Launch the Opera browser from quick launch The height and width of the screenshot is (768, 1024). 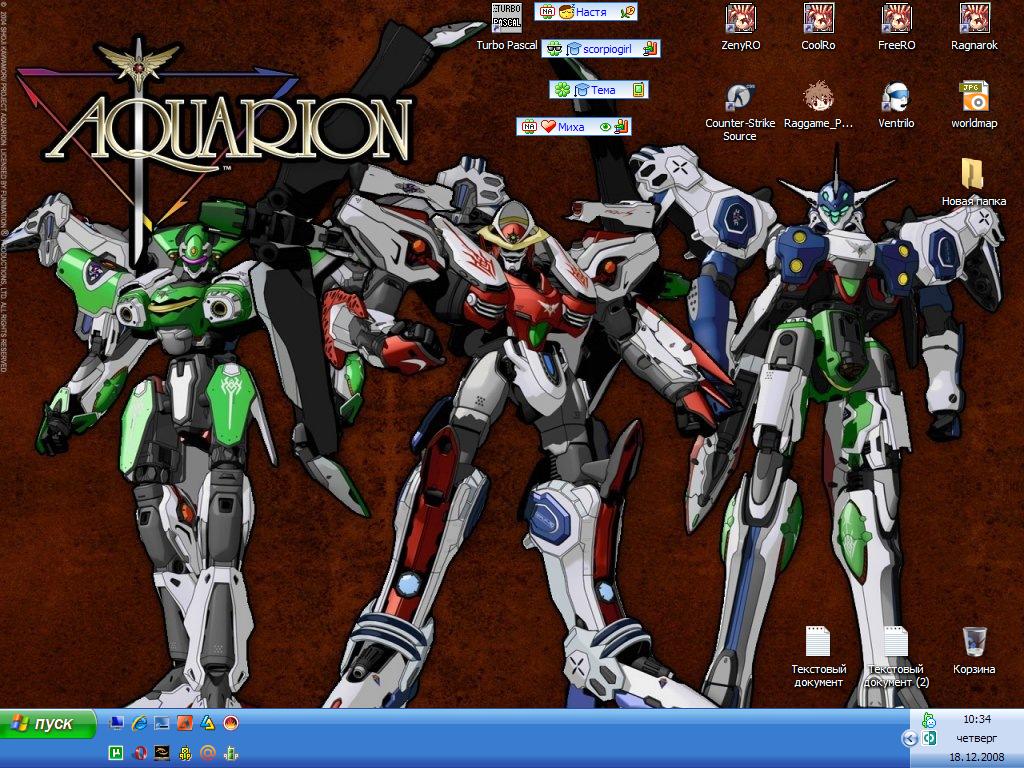pyautogui.click(x=139, y=753)
